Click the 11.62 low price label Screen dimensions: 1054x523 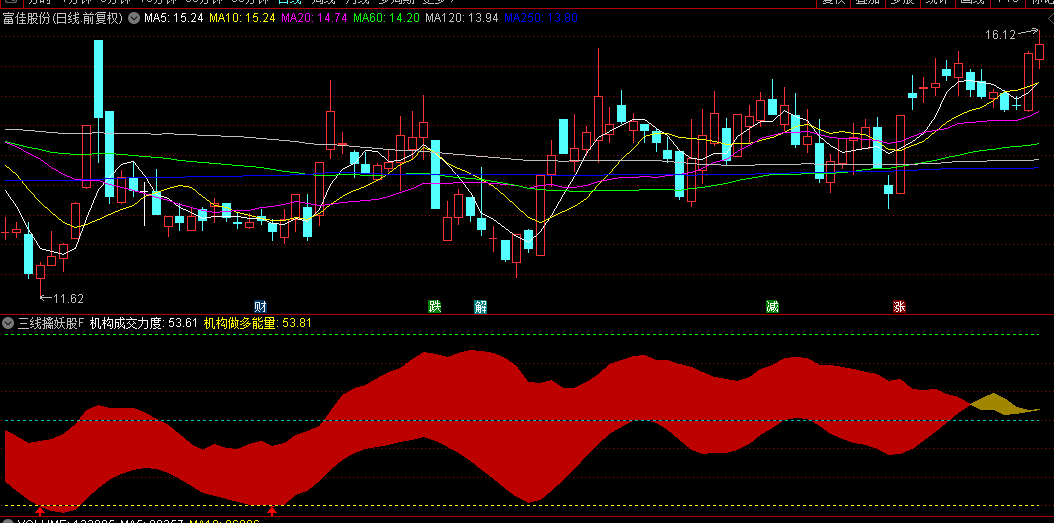69,298
